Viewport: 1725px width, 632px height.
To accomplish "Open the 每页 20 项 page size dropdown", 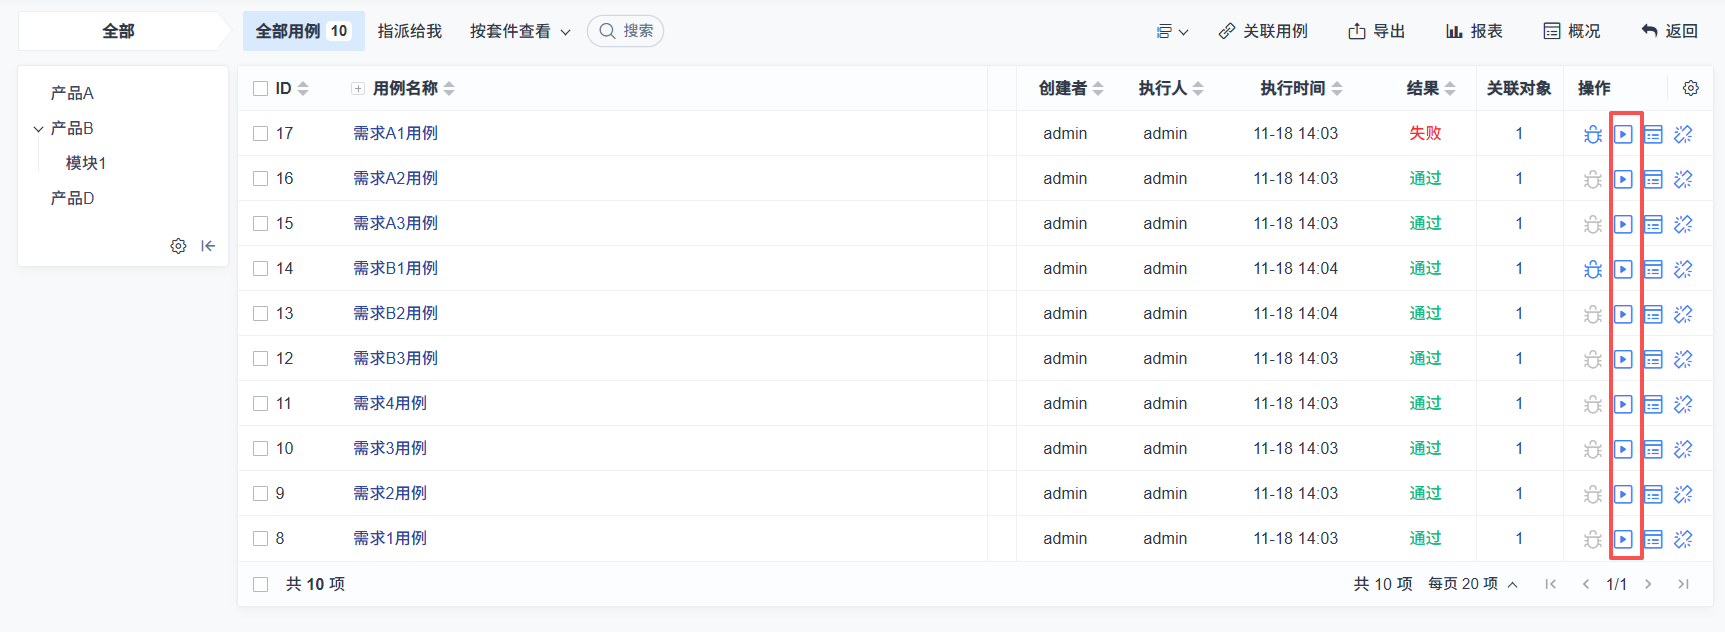I will coord(1472,584).
